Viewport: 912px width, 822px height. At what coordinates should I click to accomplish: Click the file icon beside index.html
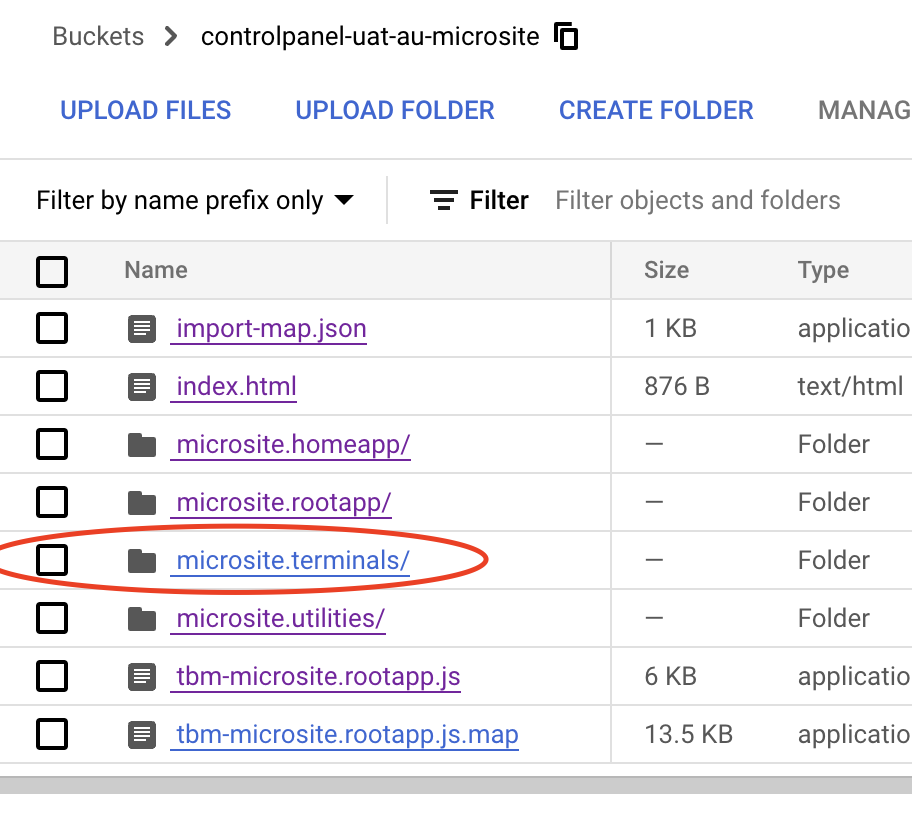tap(142, 386)
